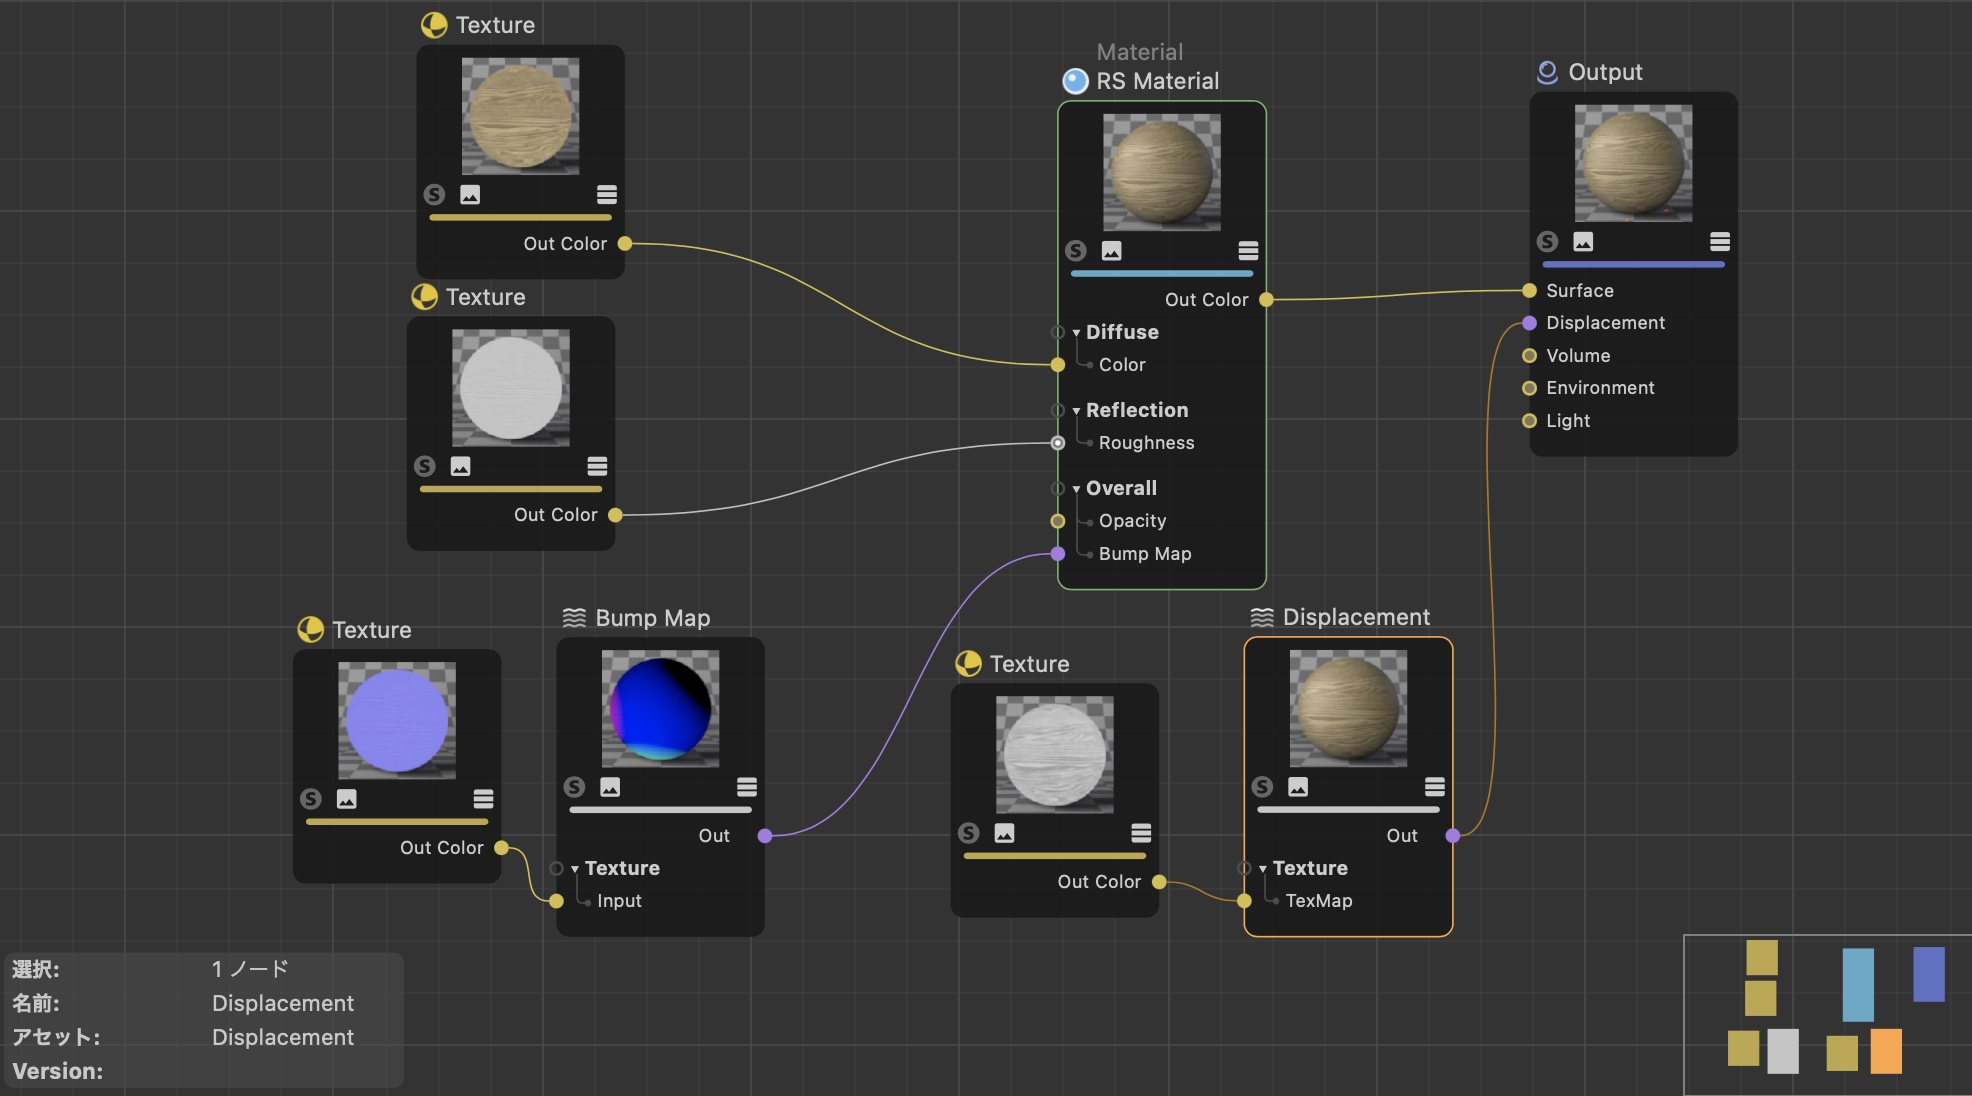
Task: Click the wood sphere thumbnail in Displacement node
Action: pyautogui.click(x=1348, y=708)
